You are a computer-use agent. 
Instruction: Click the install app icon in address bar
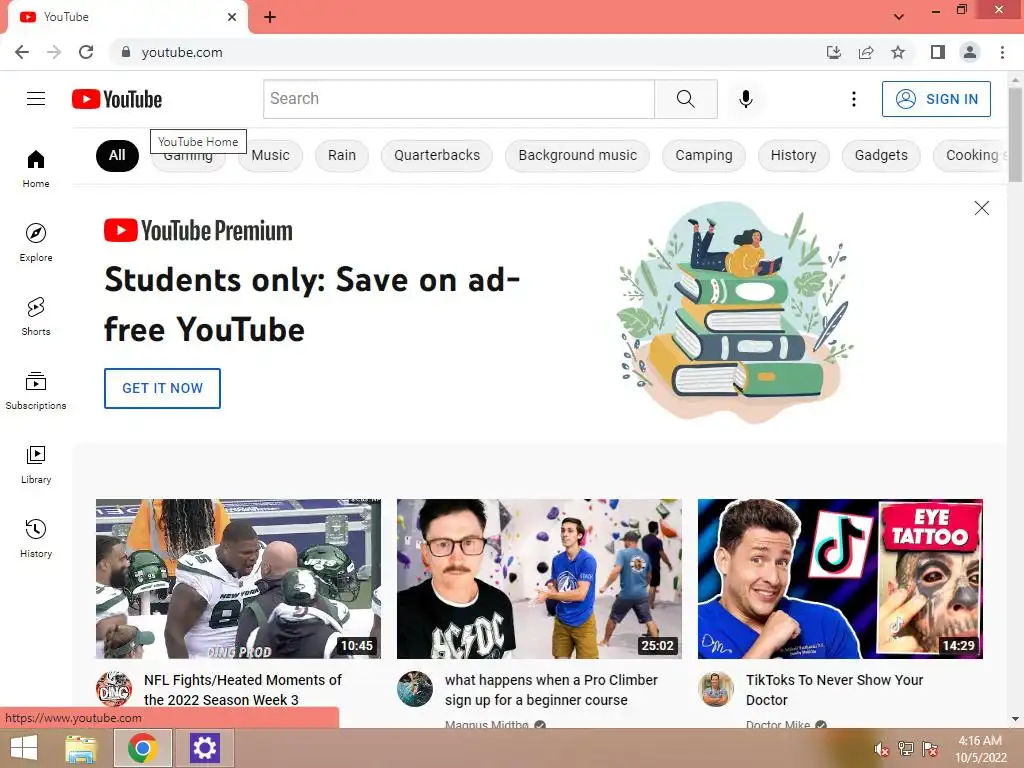click(834, 52)
